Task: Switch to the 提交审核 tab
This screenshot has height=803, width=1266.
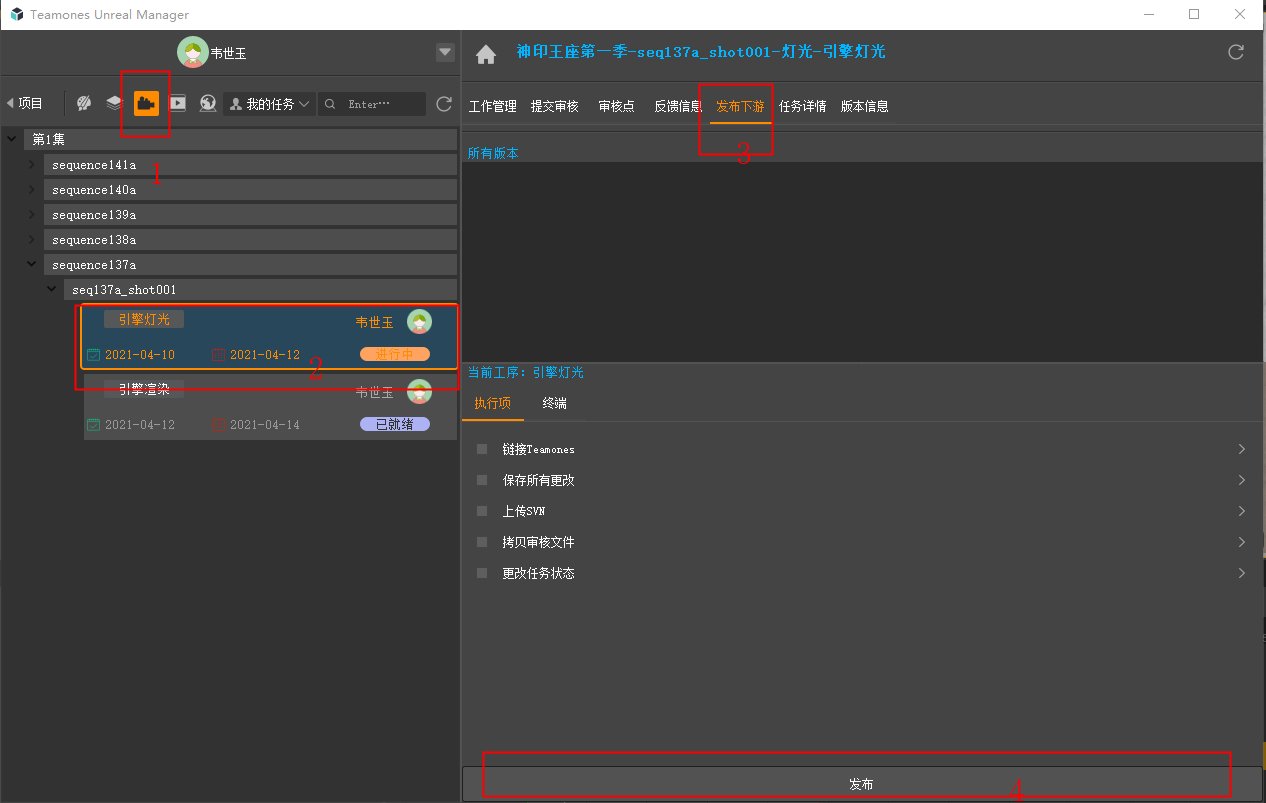Action: (x=554, y=106)
